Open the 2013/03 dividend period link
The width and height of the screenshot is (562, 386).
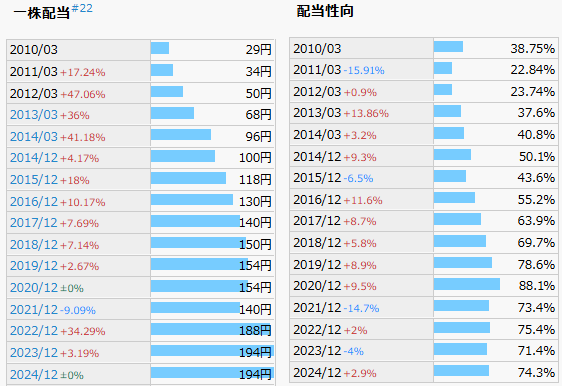34,115
